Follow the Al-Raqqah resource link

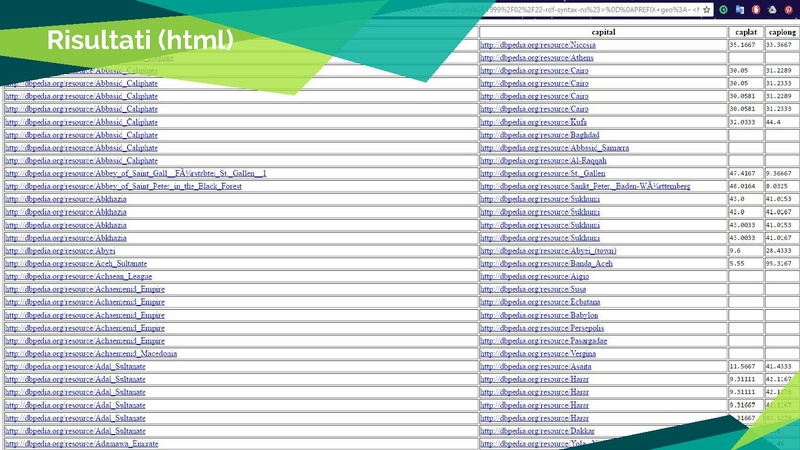click(543, 160)
